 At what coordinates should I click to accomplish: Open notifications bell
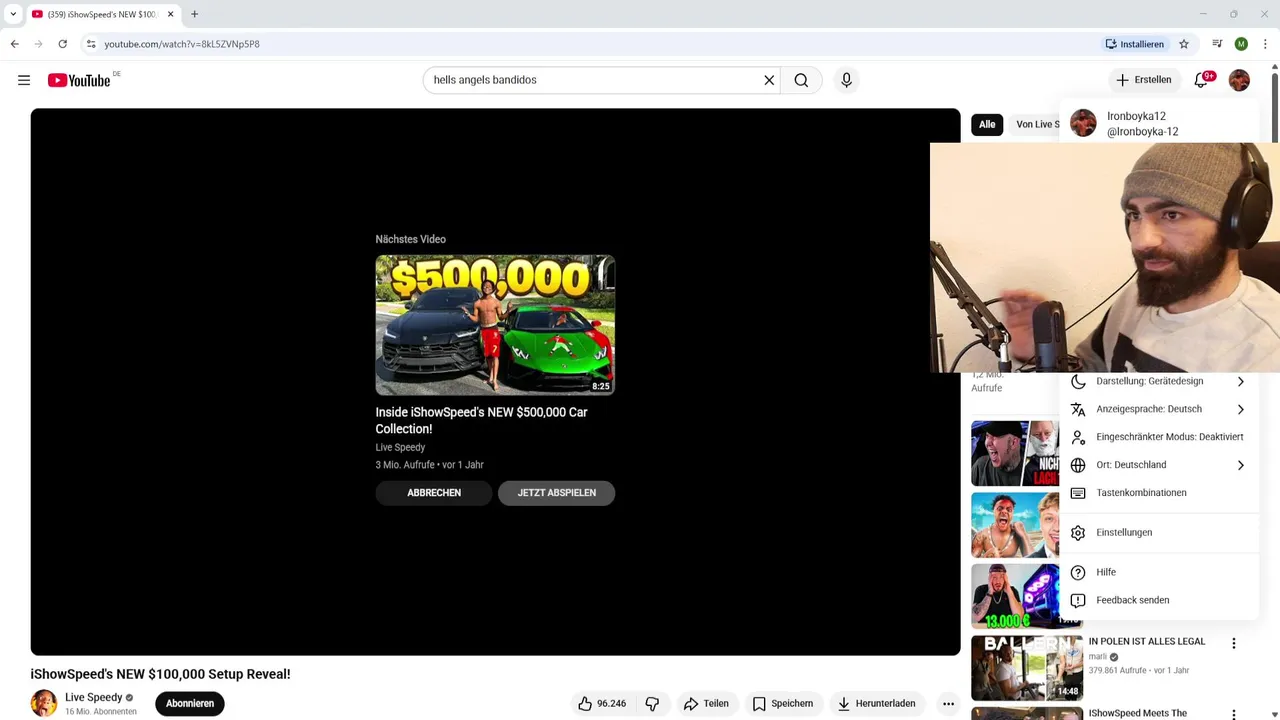pyautogui.click(x=1201, y=80)
